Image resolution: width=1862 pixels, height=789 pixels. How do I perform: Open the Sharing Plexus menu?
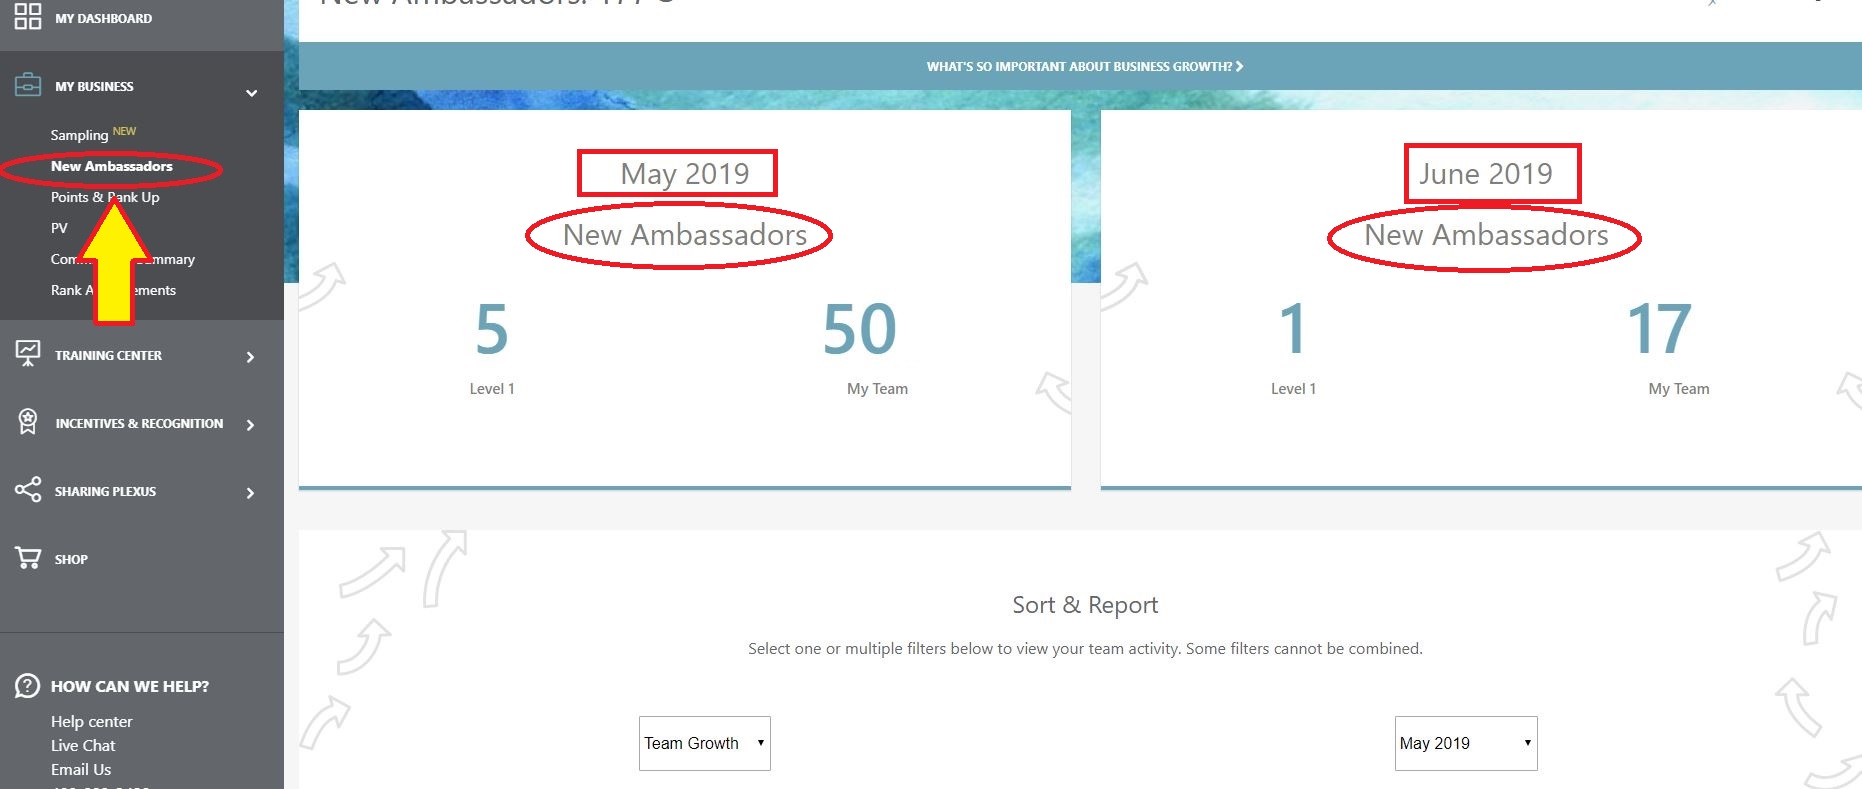click(x=105, y=491)
